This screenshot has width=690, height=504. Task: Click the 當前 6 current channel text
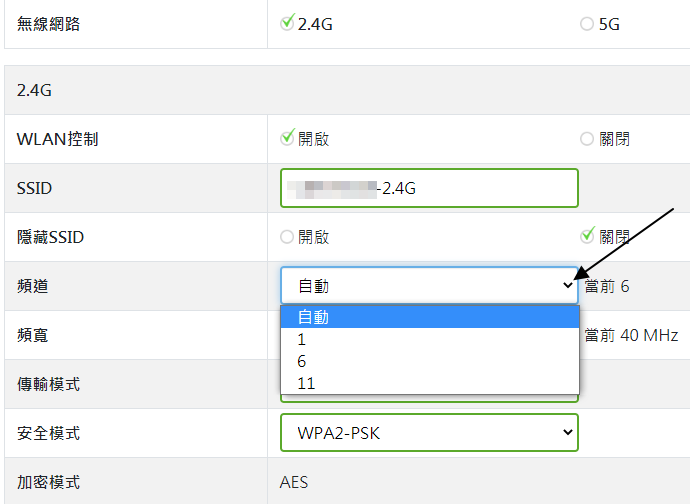[x=607, y=287]
